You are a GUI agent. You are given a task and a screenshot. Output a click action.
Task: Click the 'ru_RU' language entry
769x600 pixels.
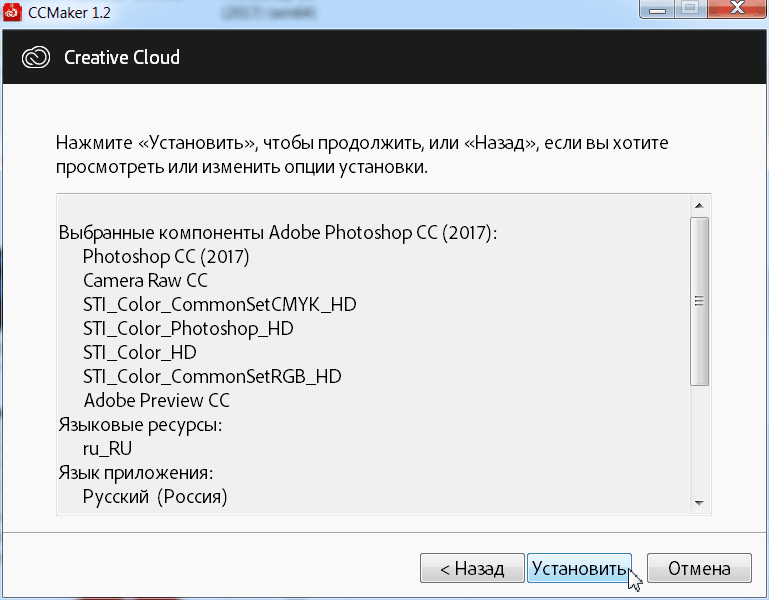pyautogui.click(x=107, y=449)
